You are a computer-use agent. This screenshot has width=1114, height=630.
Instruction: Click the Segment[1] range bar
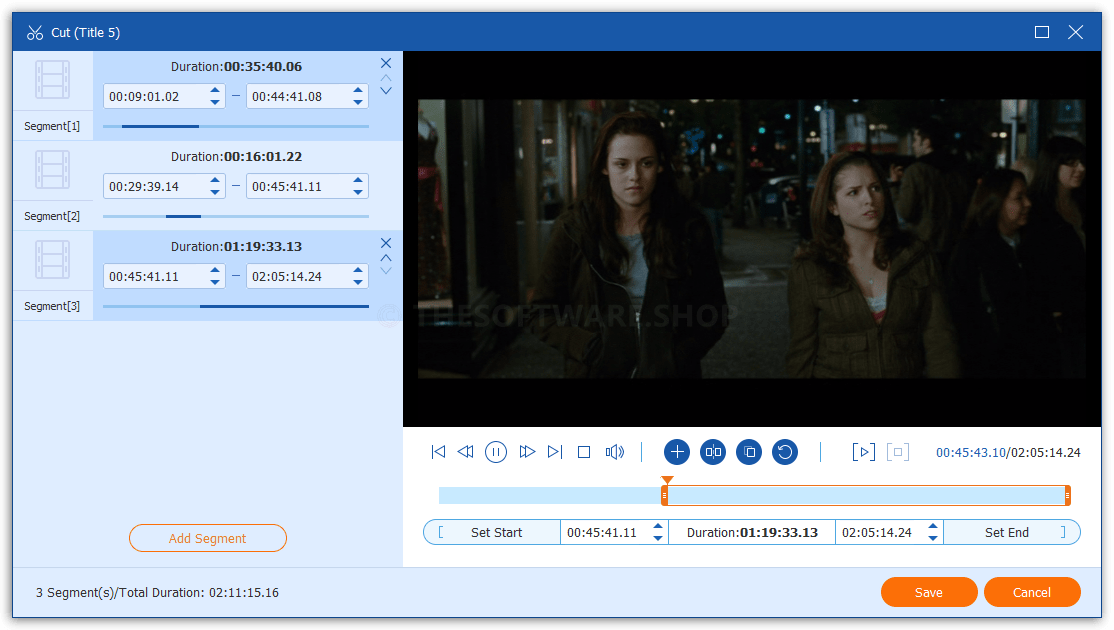tap(236, 126)
